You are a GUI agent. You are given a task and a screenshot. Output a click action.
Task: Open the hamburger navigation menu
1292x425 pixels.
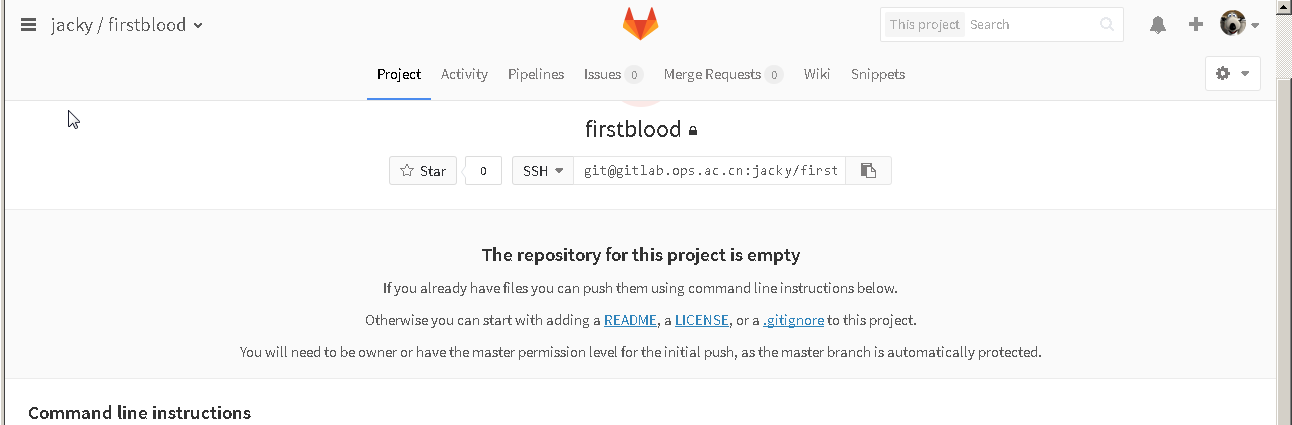click(x=28, y=25)
